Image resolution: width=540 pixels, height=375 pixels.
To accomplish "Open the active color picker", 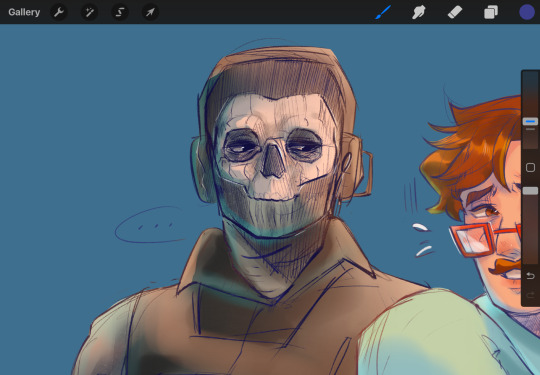I will (527, 12).
